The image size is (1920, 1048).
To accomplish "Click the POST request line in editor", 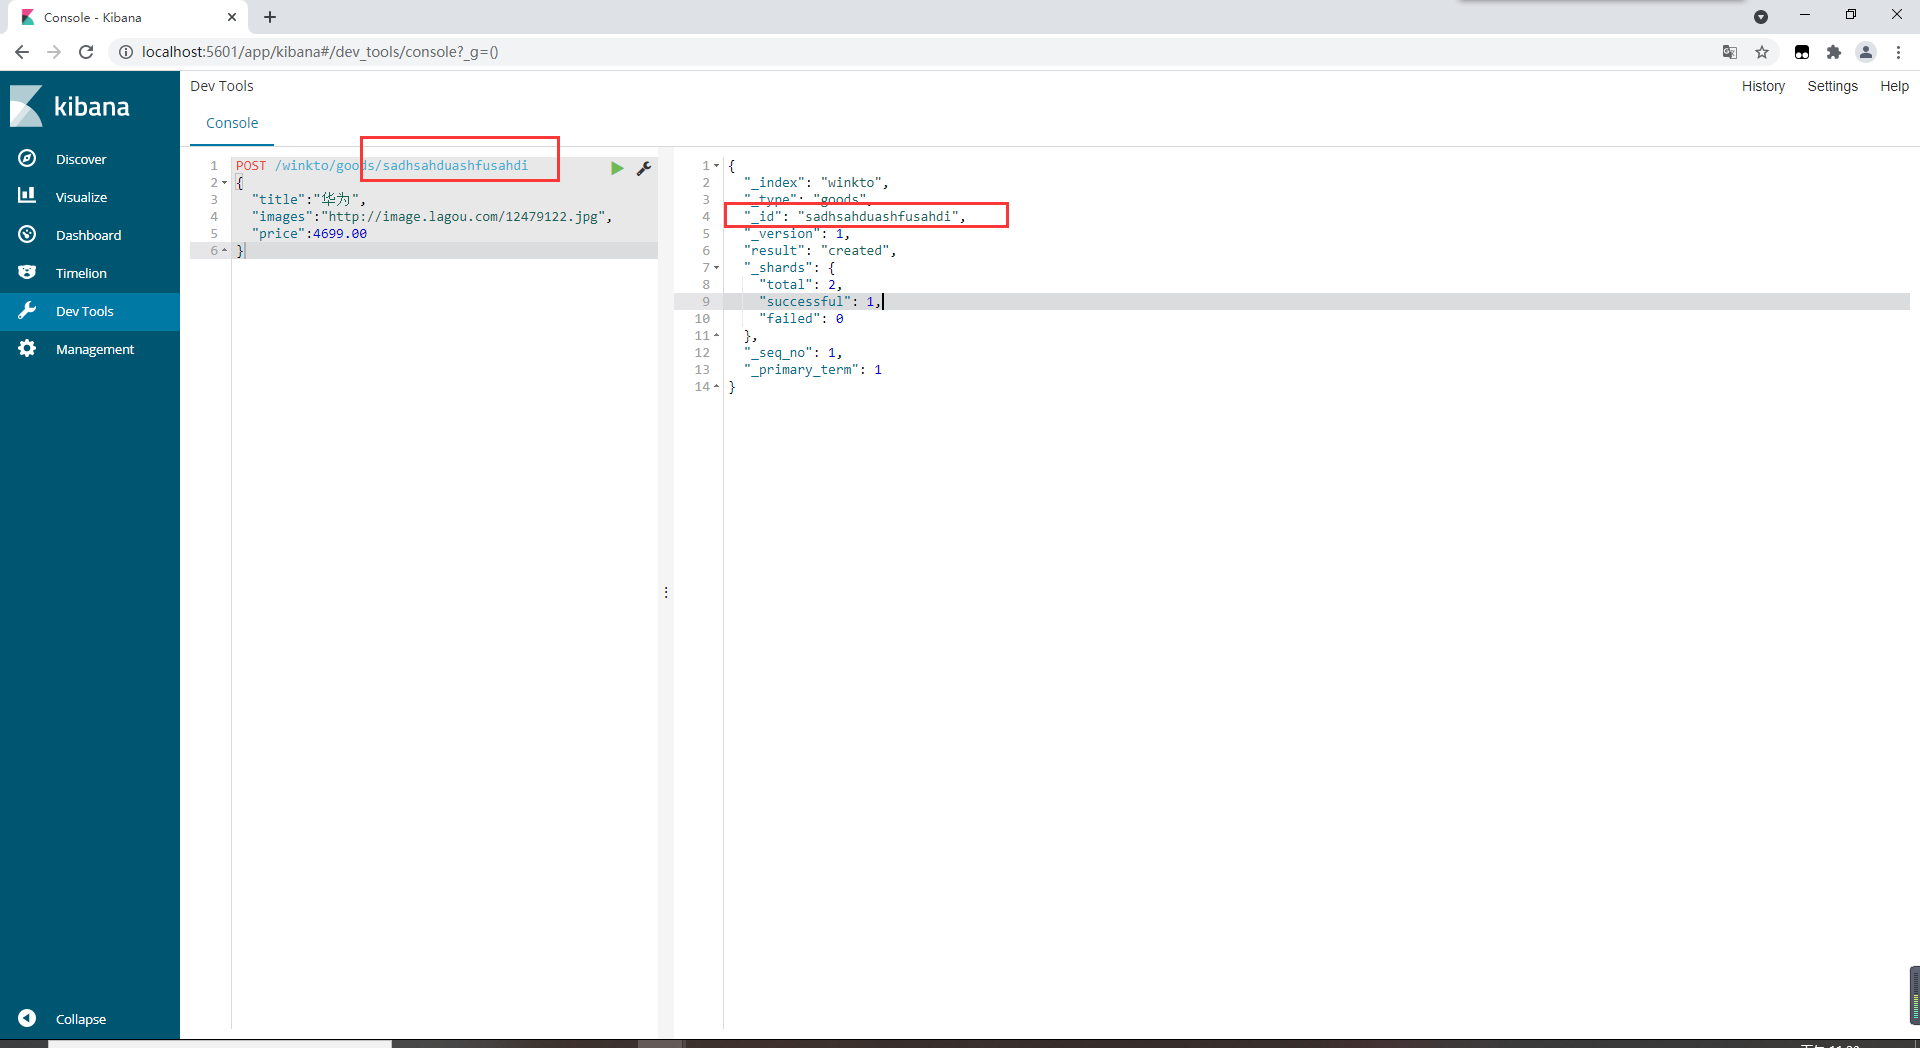I will (x=382, y=166).
